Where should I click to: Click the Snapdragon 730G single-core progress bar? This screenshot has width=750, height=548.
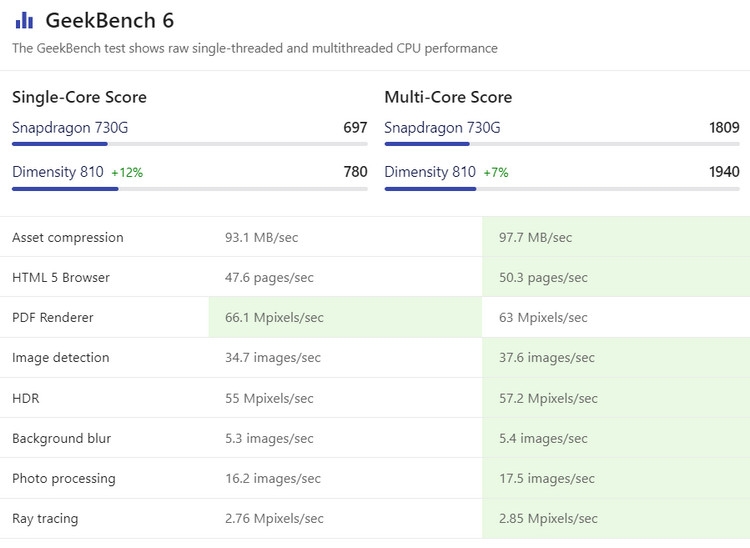(x=189, y=144)
